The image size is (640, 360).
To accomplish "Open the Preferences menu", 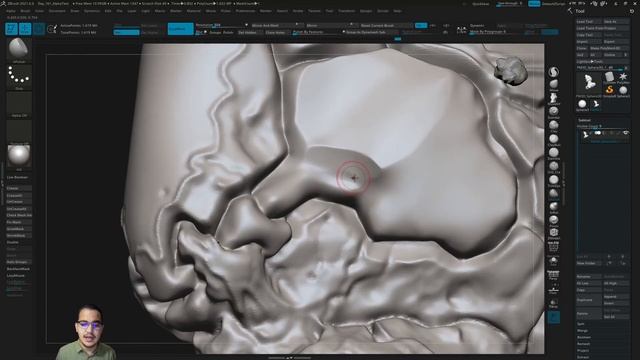I will pos(245,11).
